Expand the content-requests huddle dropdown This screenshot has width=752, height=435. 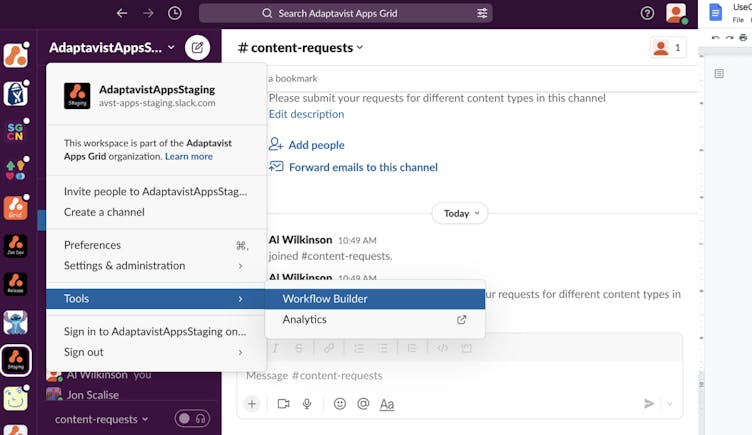(x=101, y=419)
